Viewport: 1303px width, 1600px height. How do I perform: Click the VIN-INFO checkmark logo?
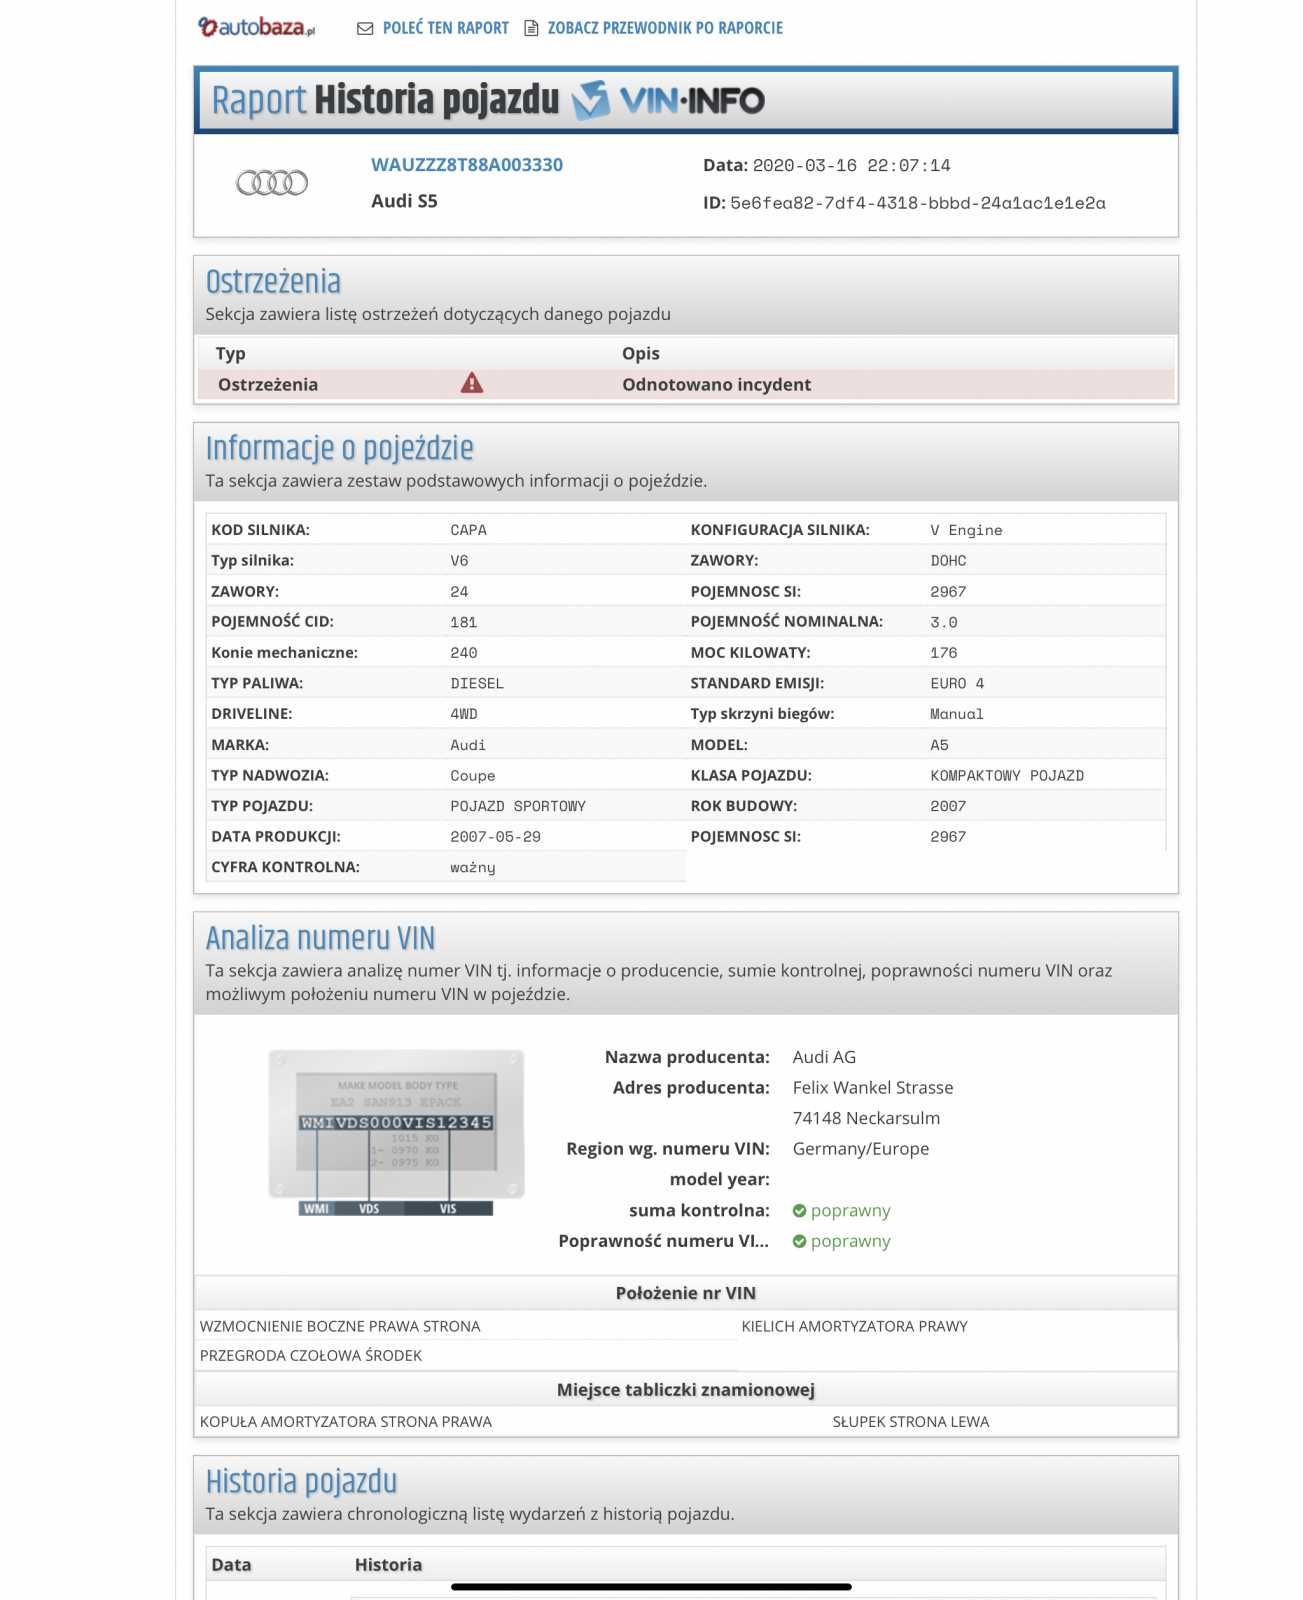[591, 100]
